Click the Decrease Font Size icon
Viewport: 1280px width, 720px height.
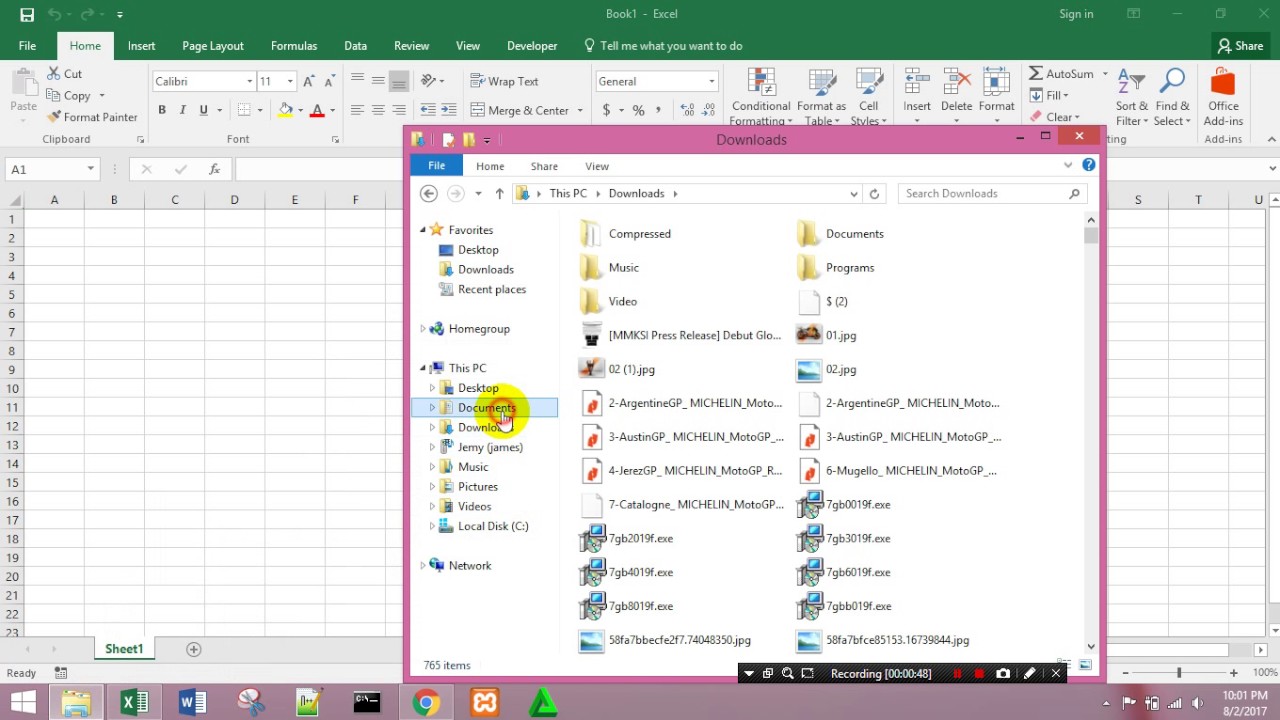(x=330, y=81)
